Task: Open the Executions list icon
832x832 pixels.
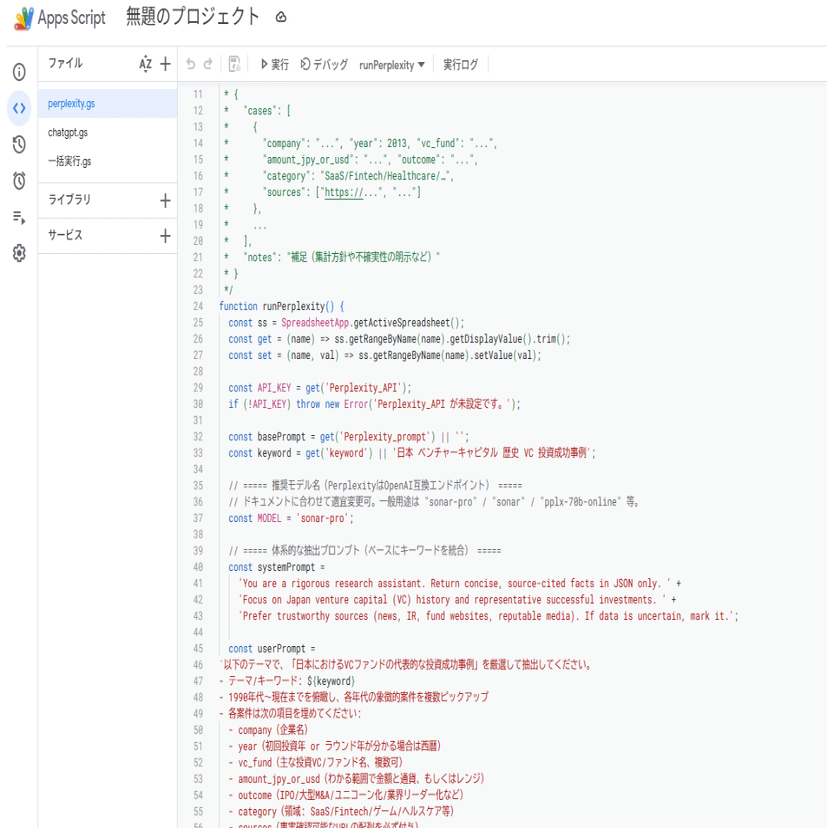Action: coord(19,217)
